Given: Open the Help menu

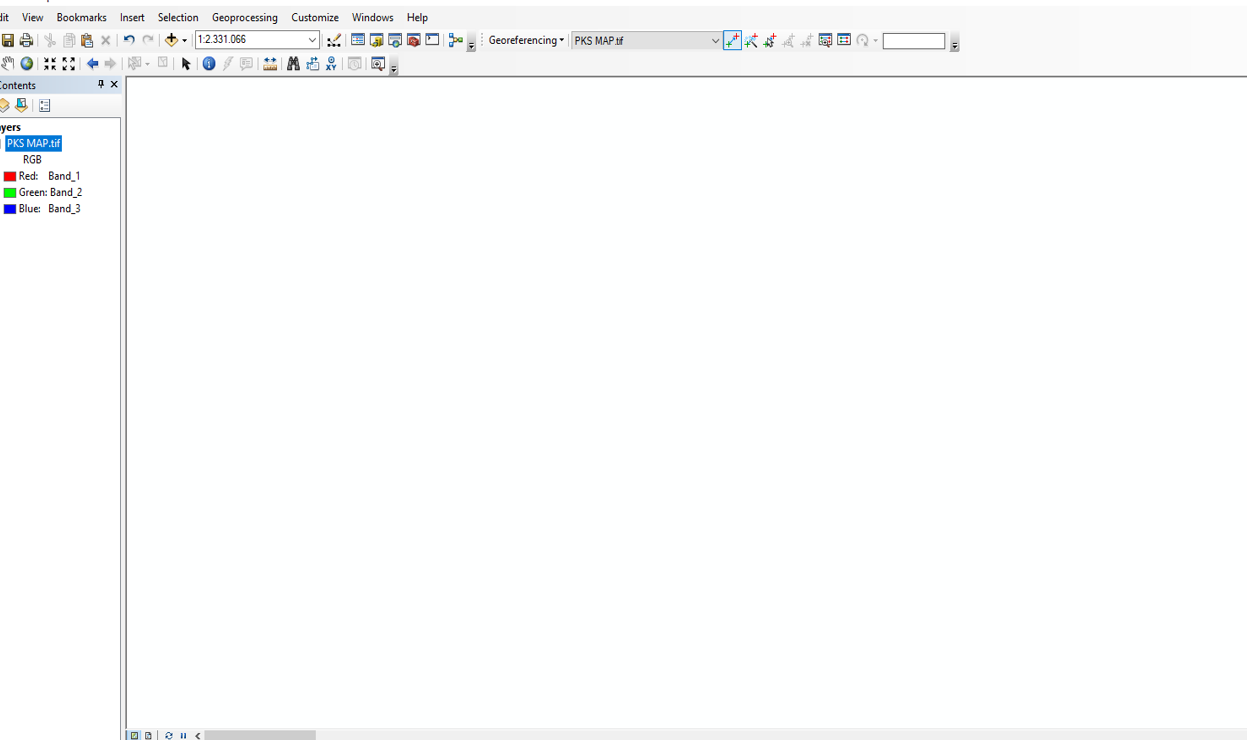Looking at the screenshot, I should click(x=417, y=17).
